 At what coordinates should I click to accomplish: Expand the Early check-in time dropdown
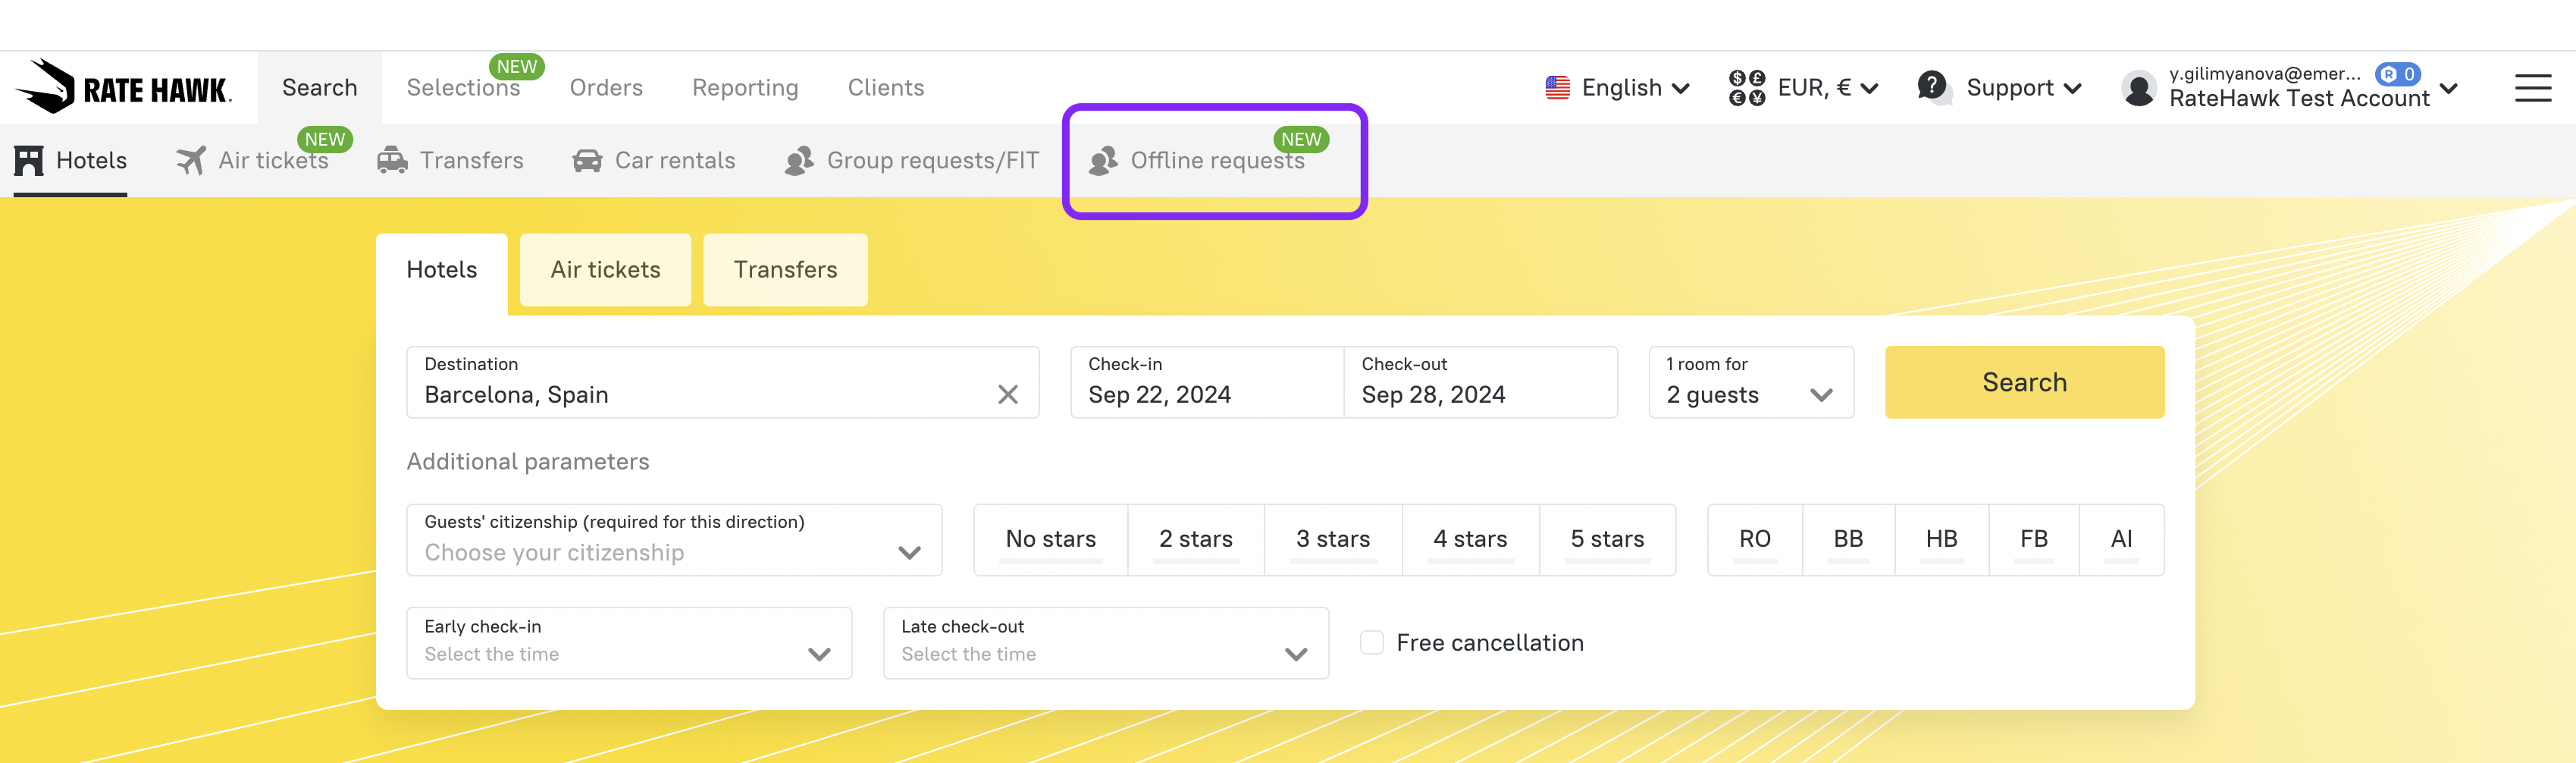(x=628, y=643)
